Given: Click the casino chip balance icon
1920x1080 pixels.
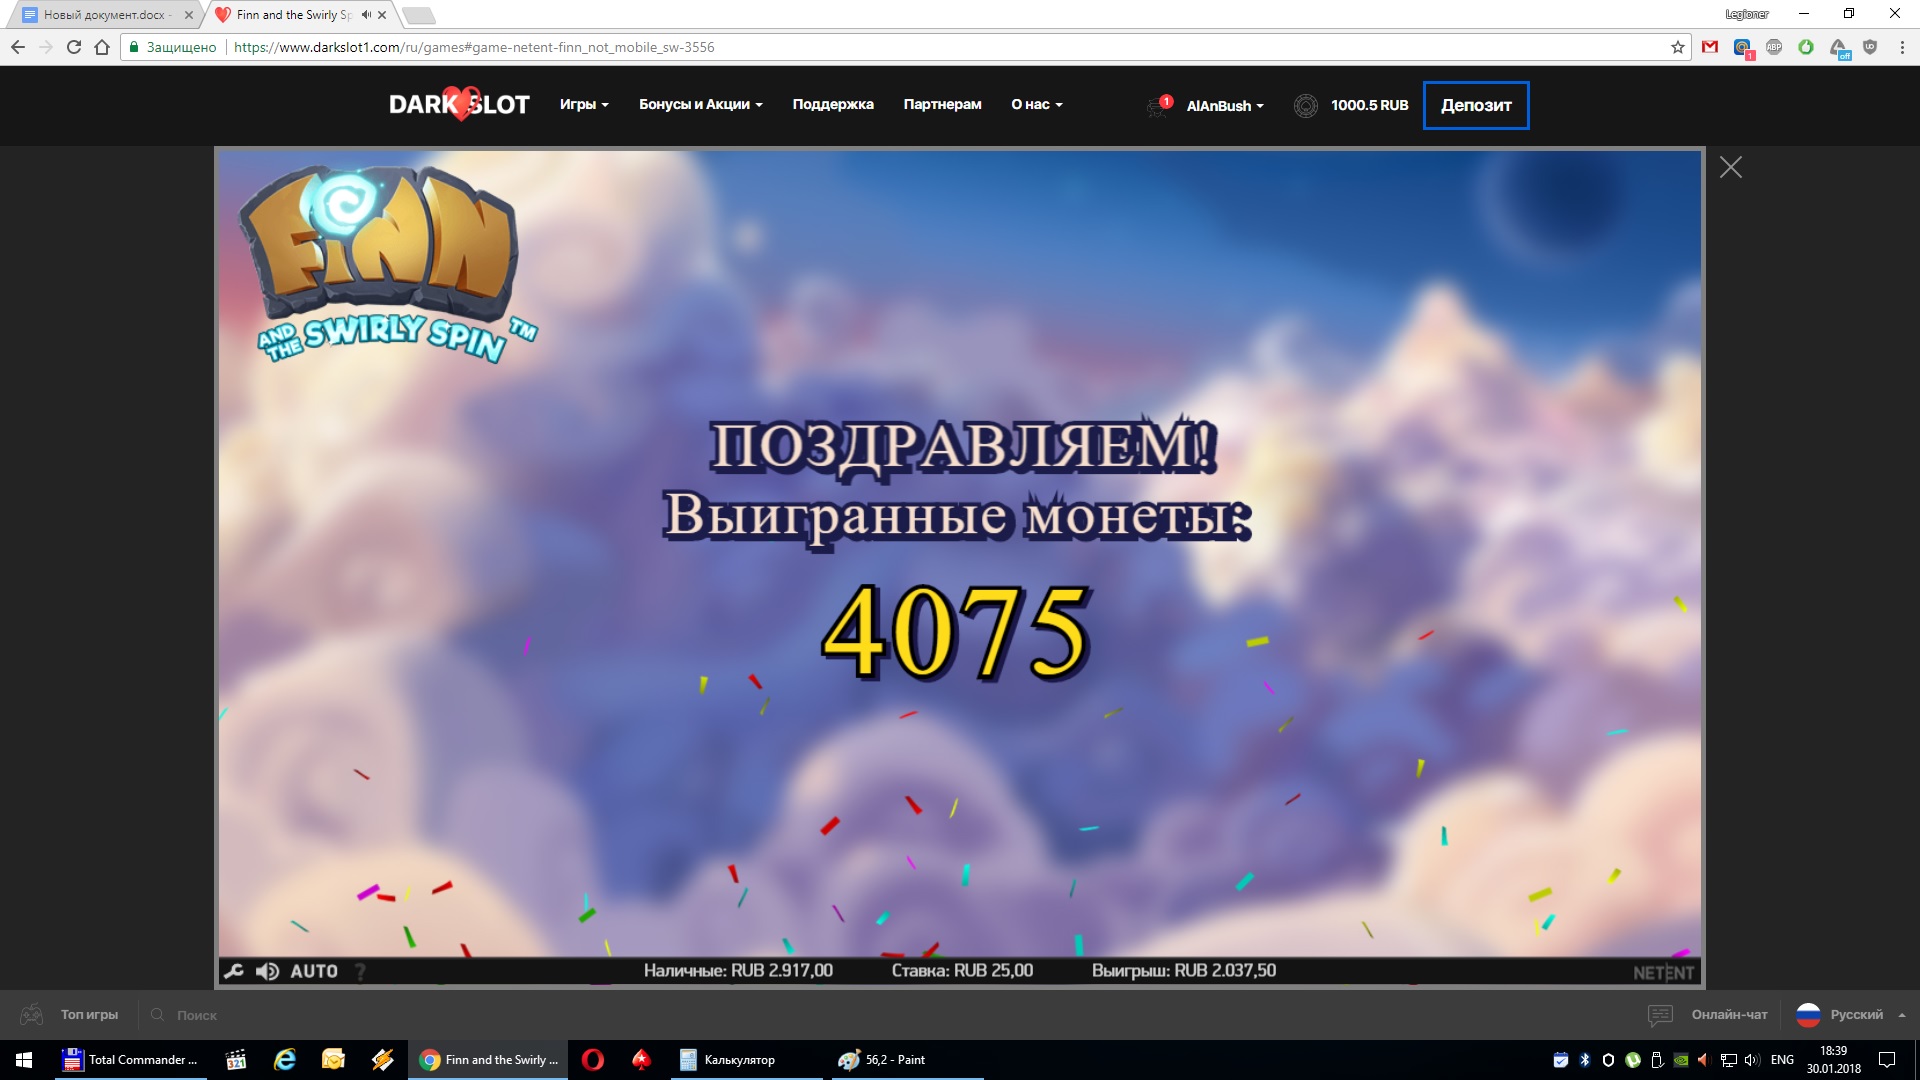Looking at the screenshot, I should (1306, 105).
